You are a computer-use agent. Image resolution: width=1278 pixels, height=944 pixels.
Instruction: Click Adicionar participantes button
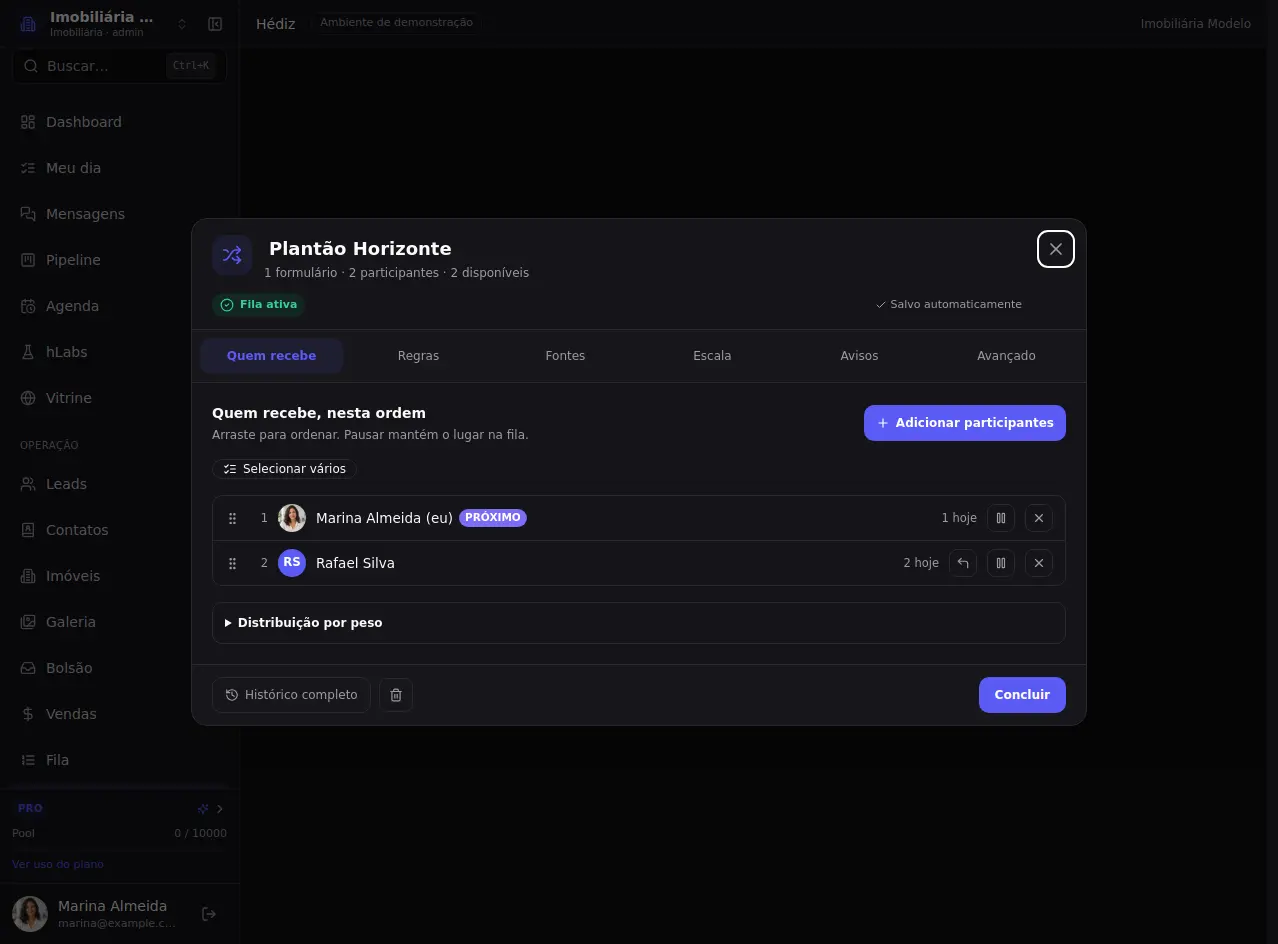pyautogui.click(x=965, y=423)
